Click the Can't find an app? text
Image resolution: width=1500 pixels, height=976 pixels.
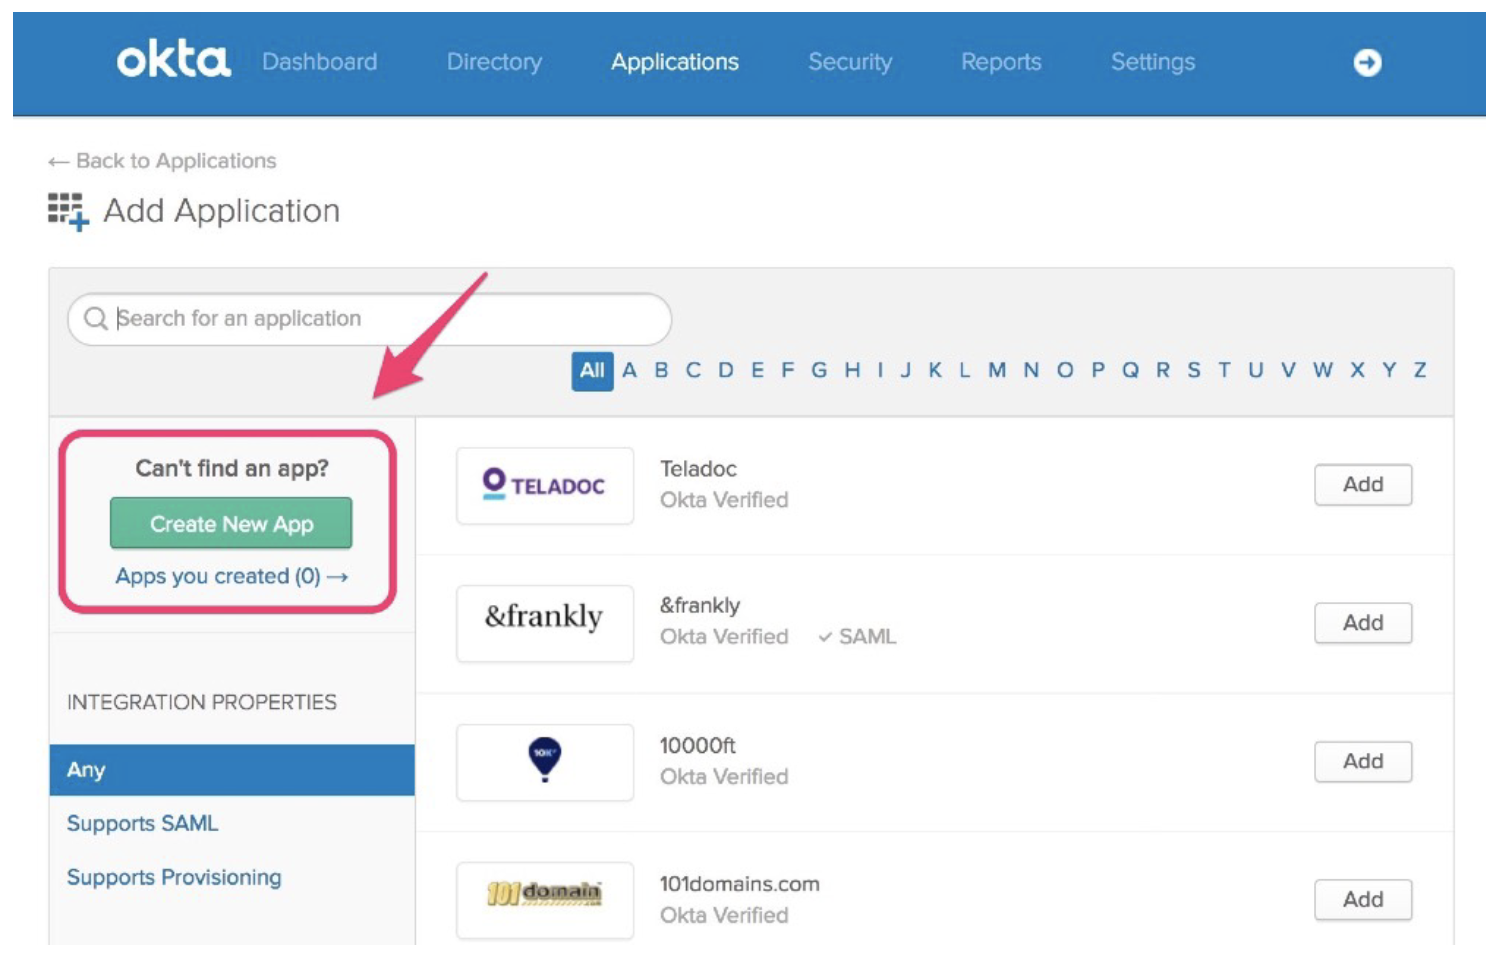click(232, 469)
